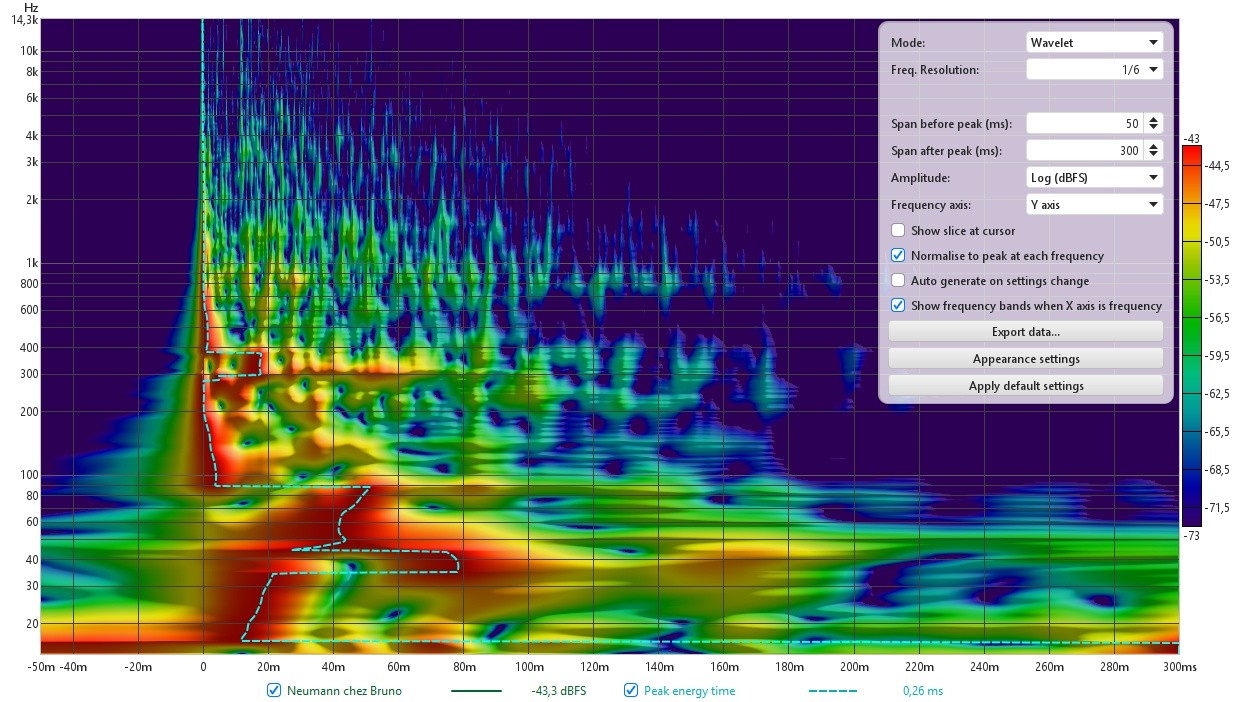Enable Auto generate on settings change

898,281
